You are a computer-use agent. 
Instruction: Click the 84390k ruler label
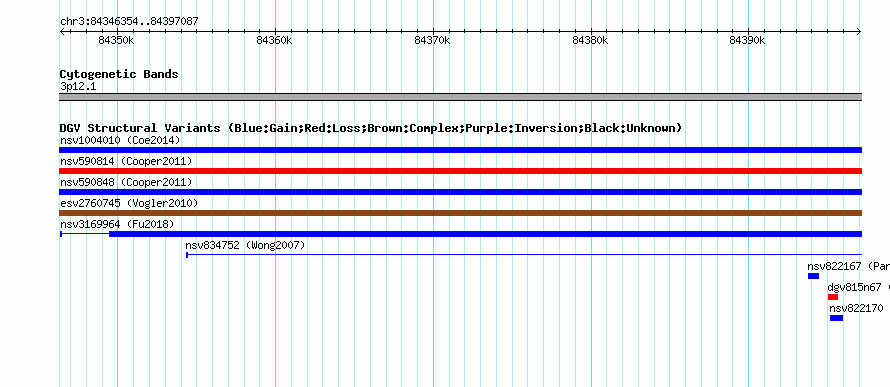tap(748, 40)
